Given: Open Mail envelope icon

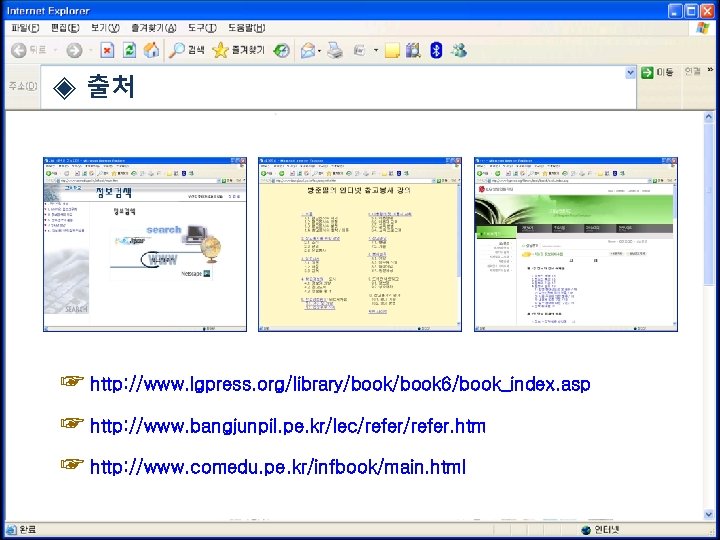Looking at the screenshot, I should point(308,50).
